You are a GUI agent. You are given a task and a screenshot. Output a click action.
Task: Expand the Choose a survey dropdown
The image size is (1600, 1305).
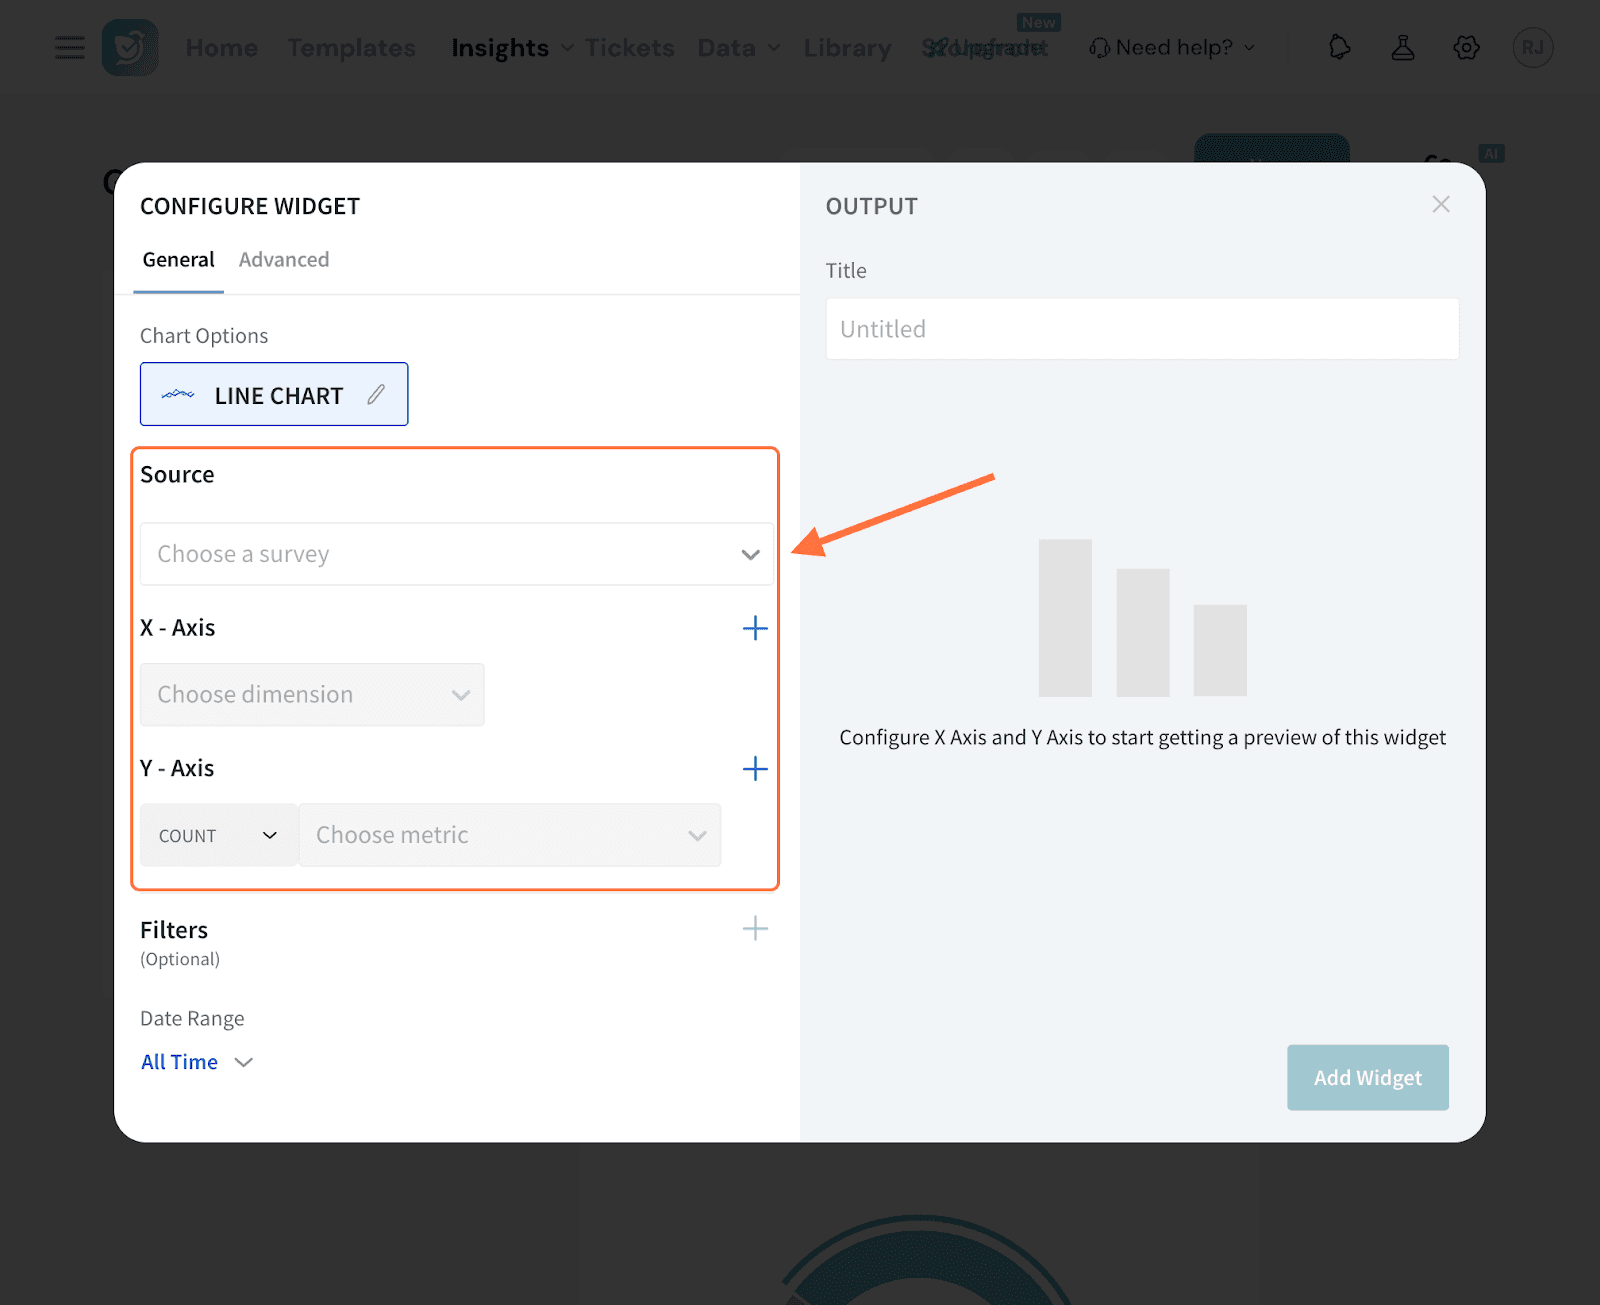click(x=456, y=554)
